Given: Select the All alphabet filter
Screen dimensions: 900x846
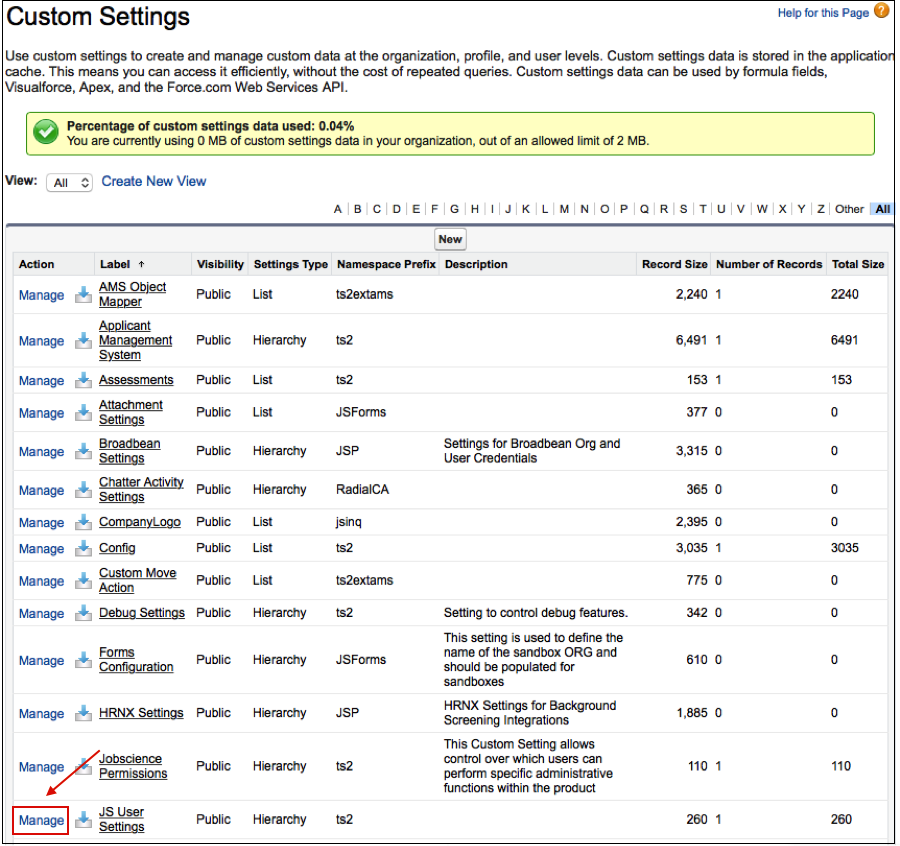Looking at the screenshot, I should coord(883,209).
